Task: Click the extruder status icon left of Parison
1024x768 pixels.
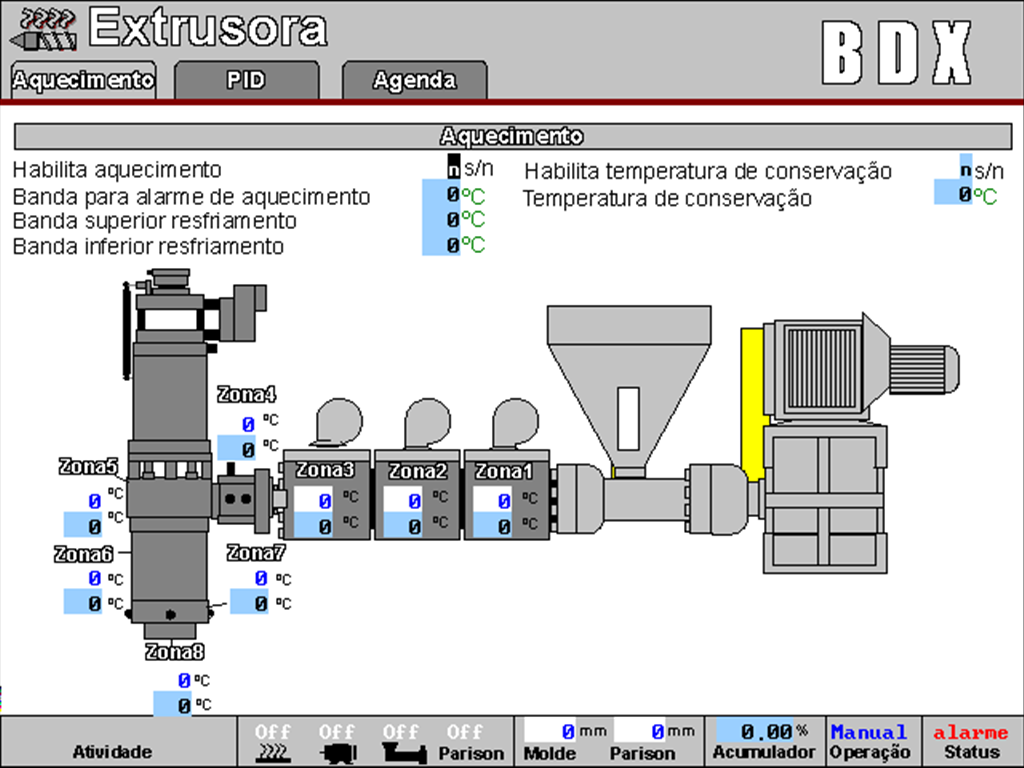Action: (x=402, y=752)
